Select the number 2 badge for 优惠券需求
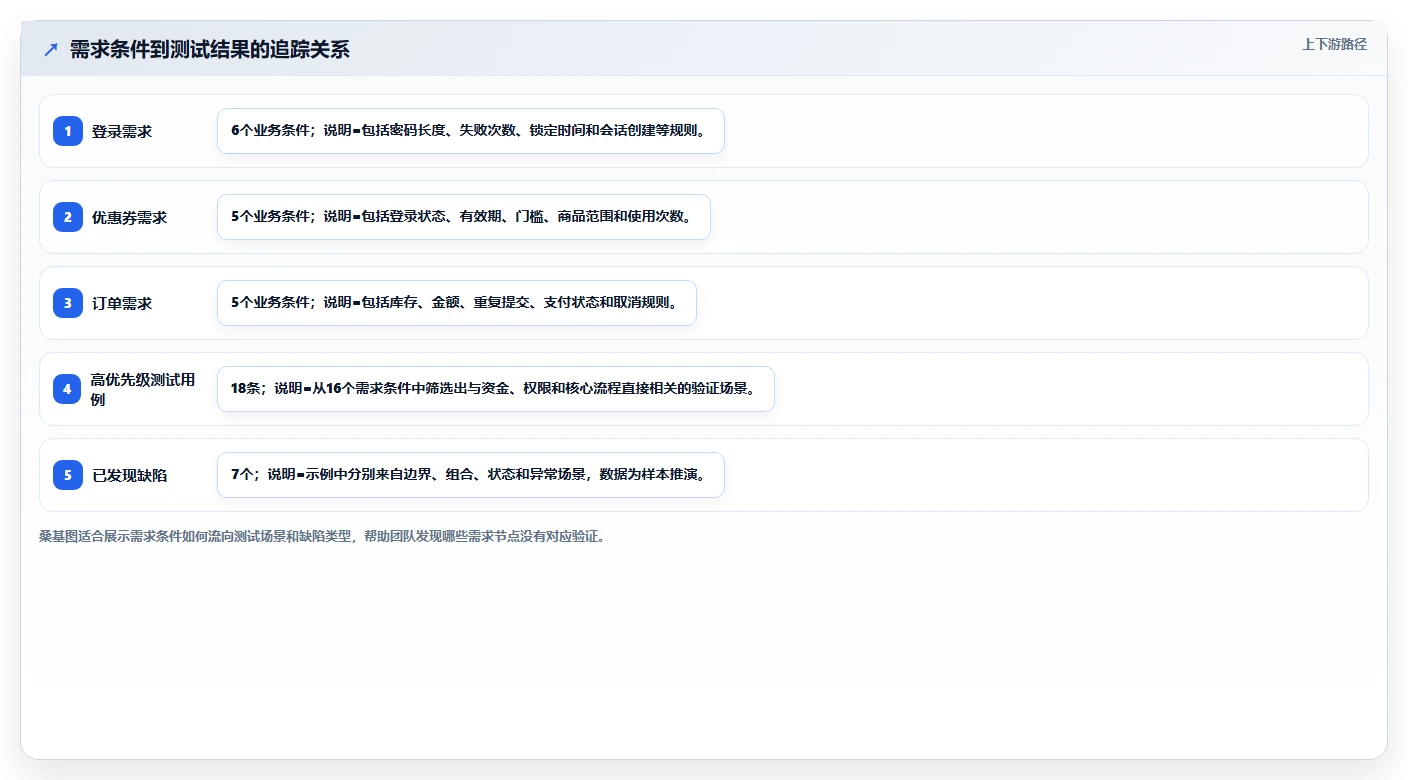This screenshot has width=1408, height=780. pyautogui.click(x=68, y=216)
